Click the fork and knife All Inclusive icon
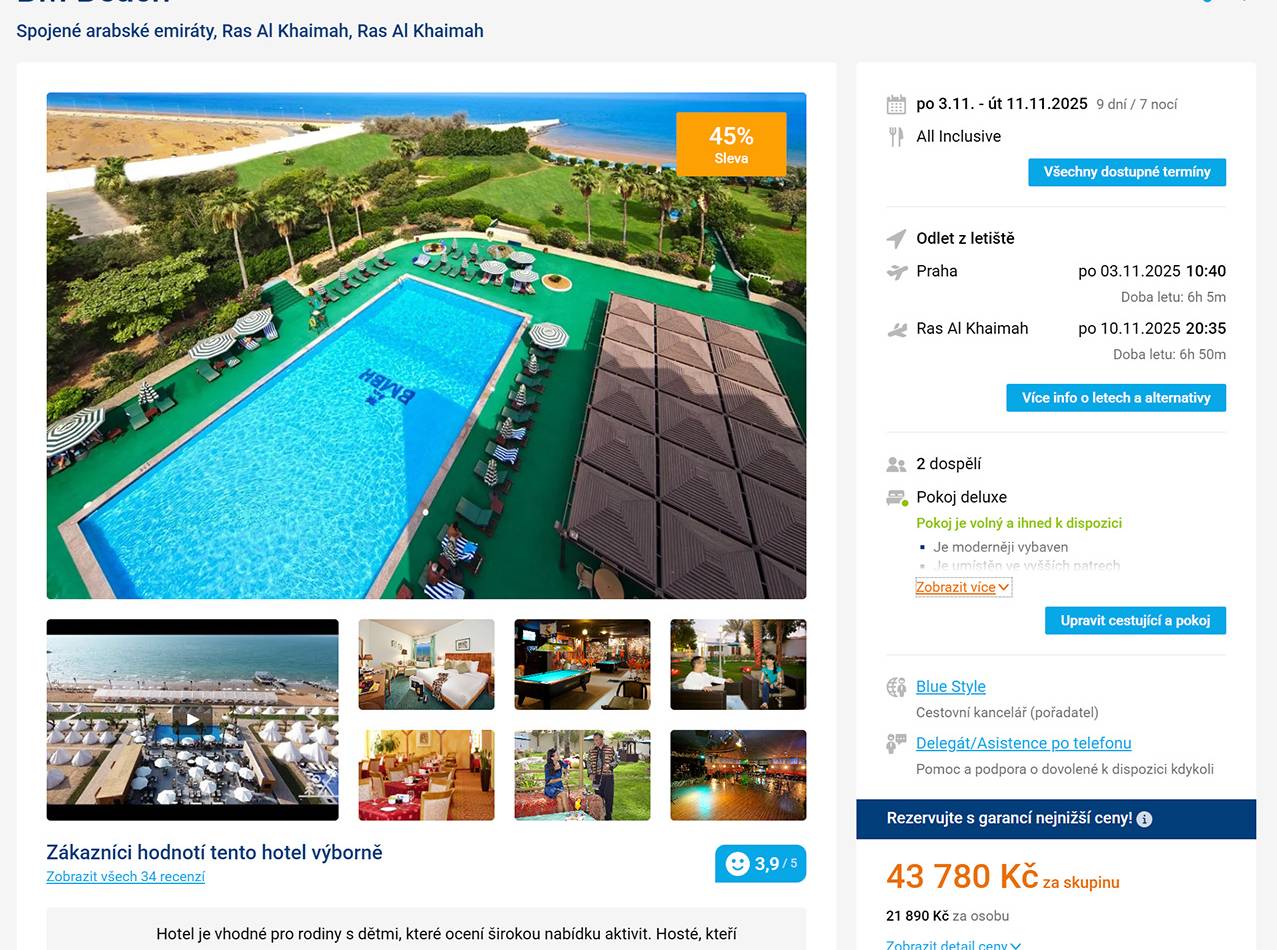The width and height of the screenshot is (1277, 950). [x=896, y=137]
